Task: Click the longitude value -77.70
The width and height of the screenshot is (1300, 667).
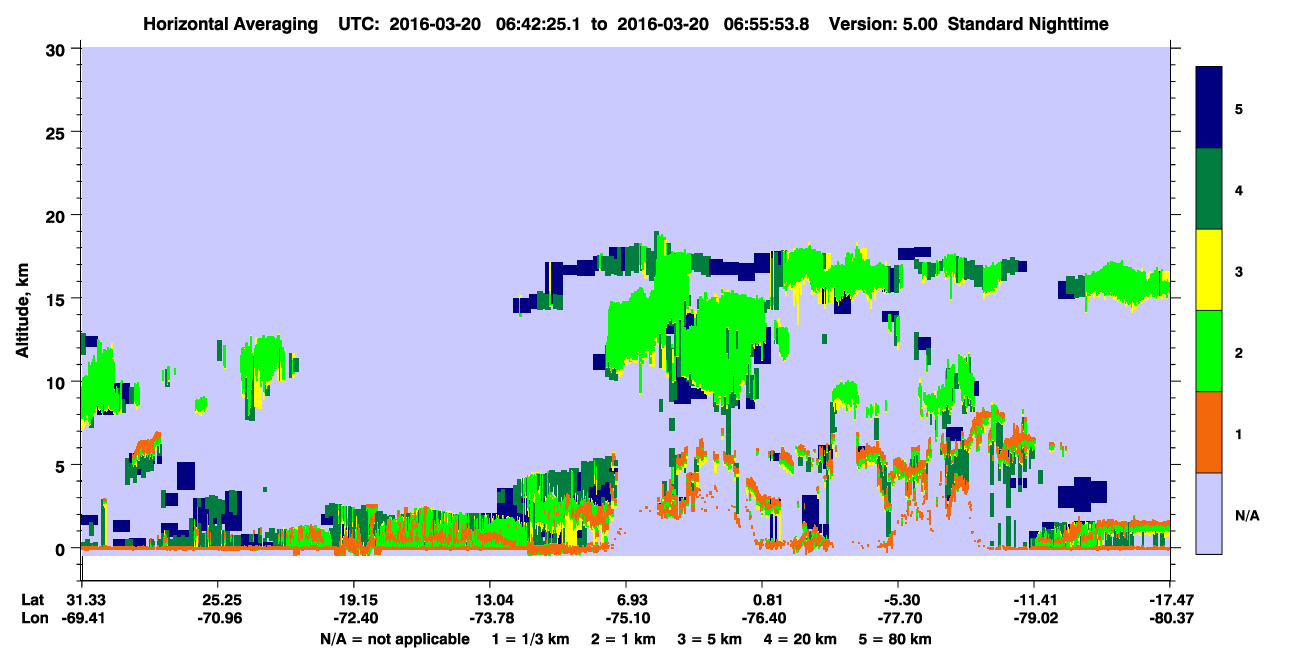Action: pos(898,619)
